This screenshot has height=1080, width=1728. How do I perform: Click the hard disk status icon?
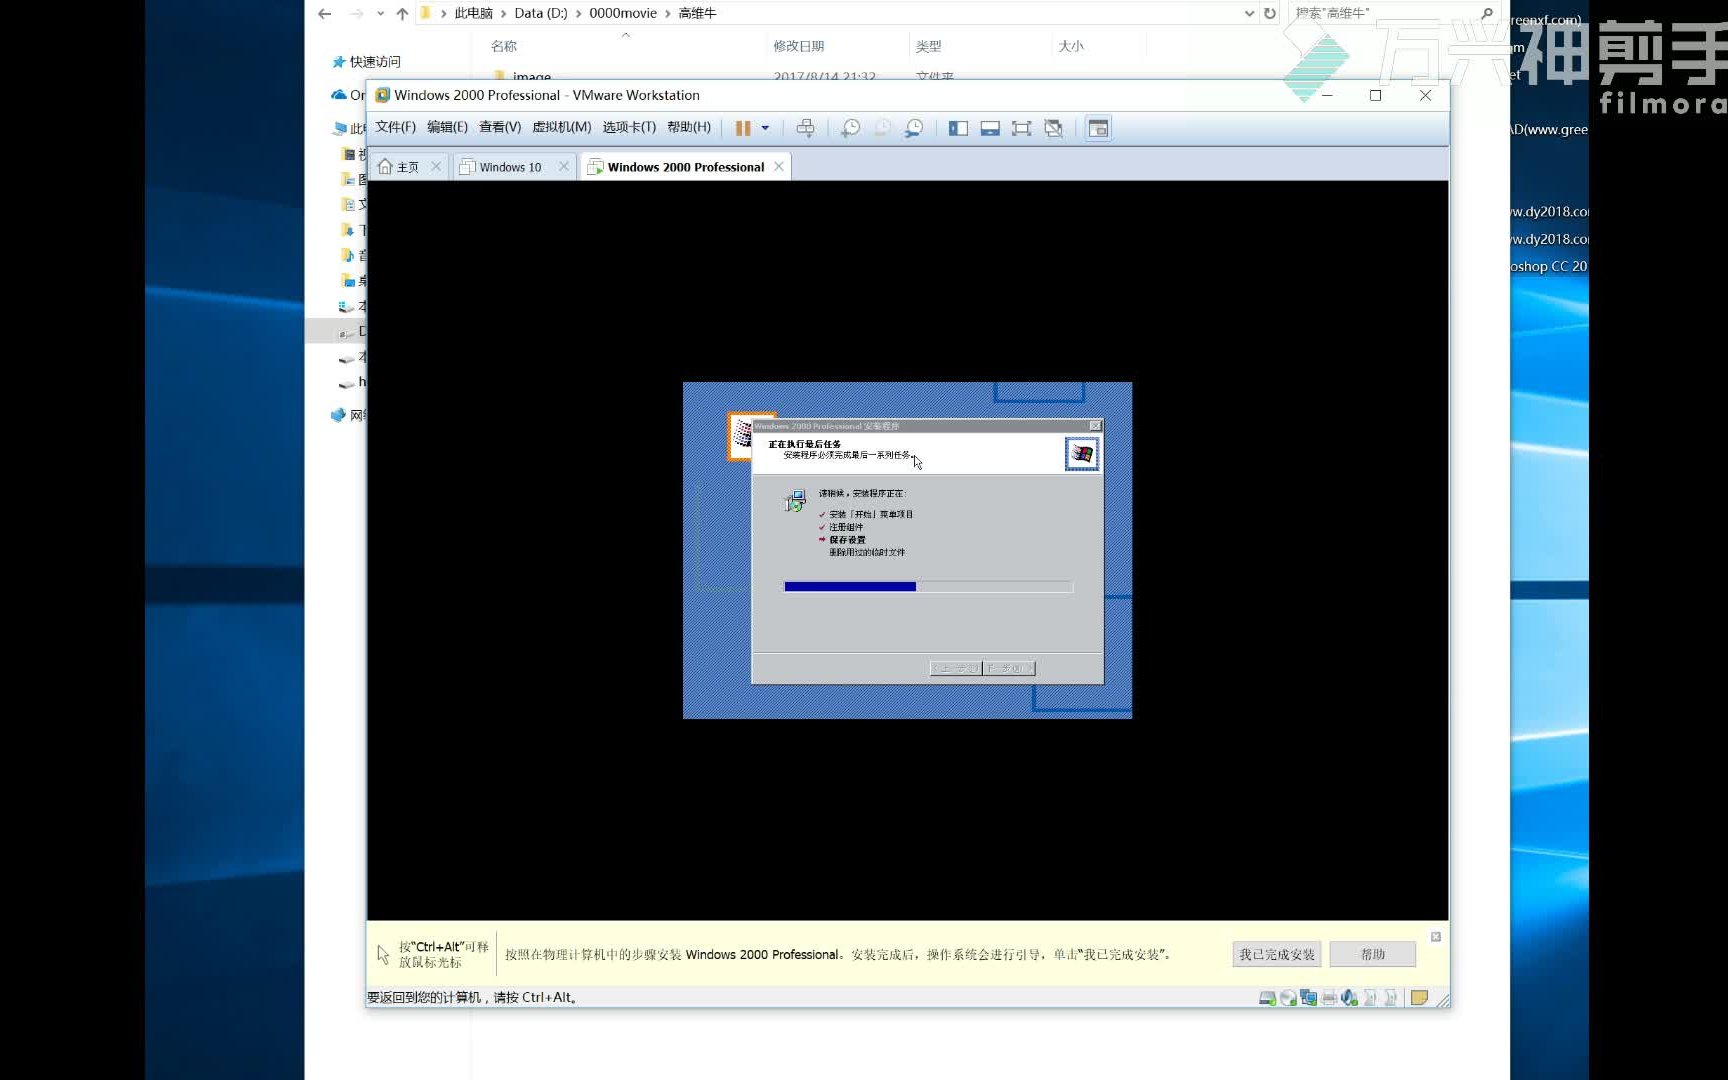1266,997
